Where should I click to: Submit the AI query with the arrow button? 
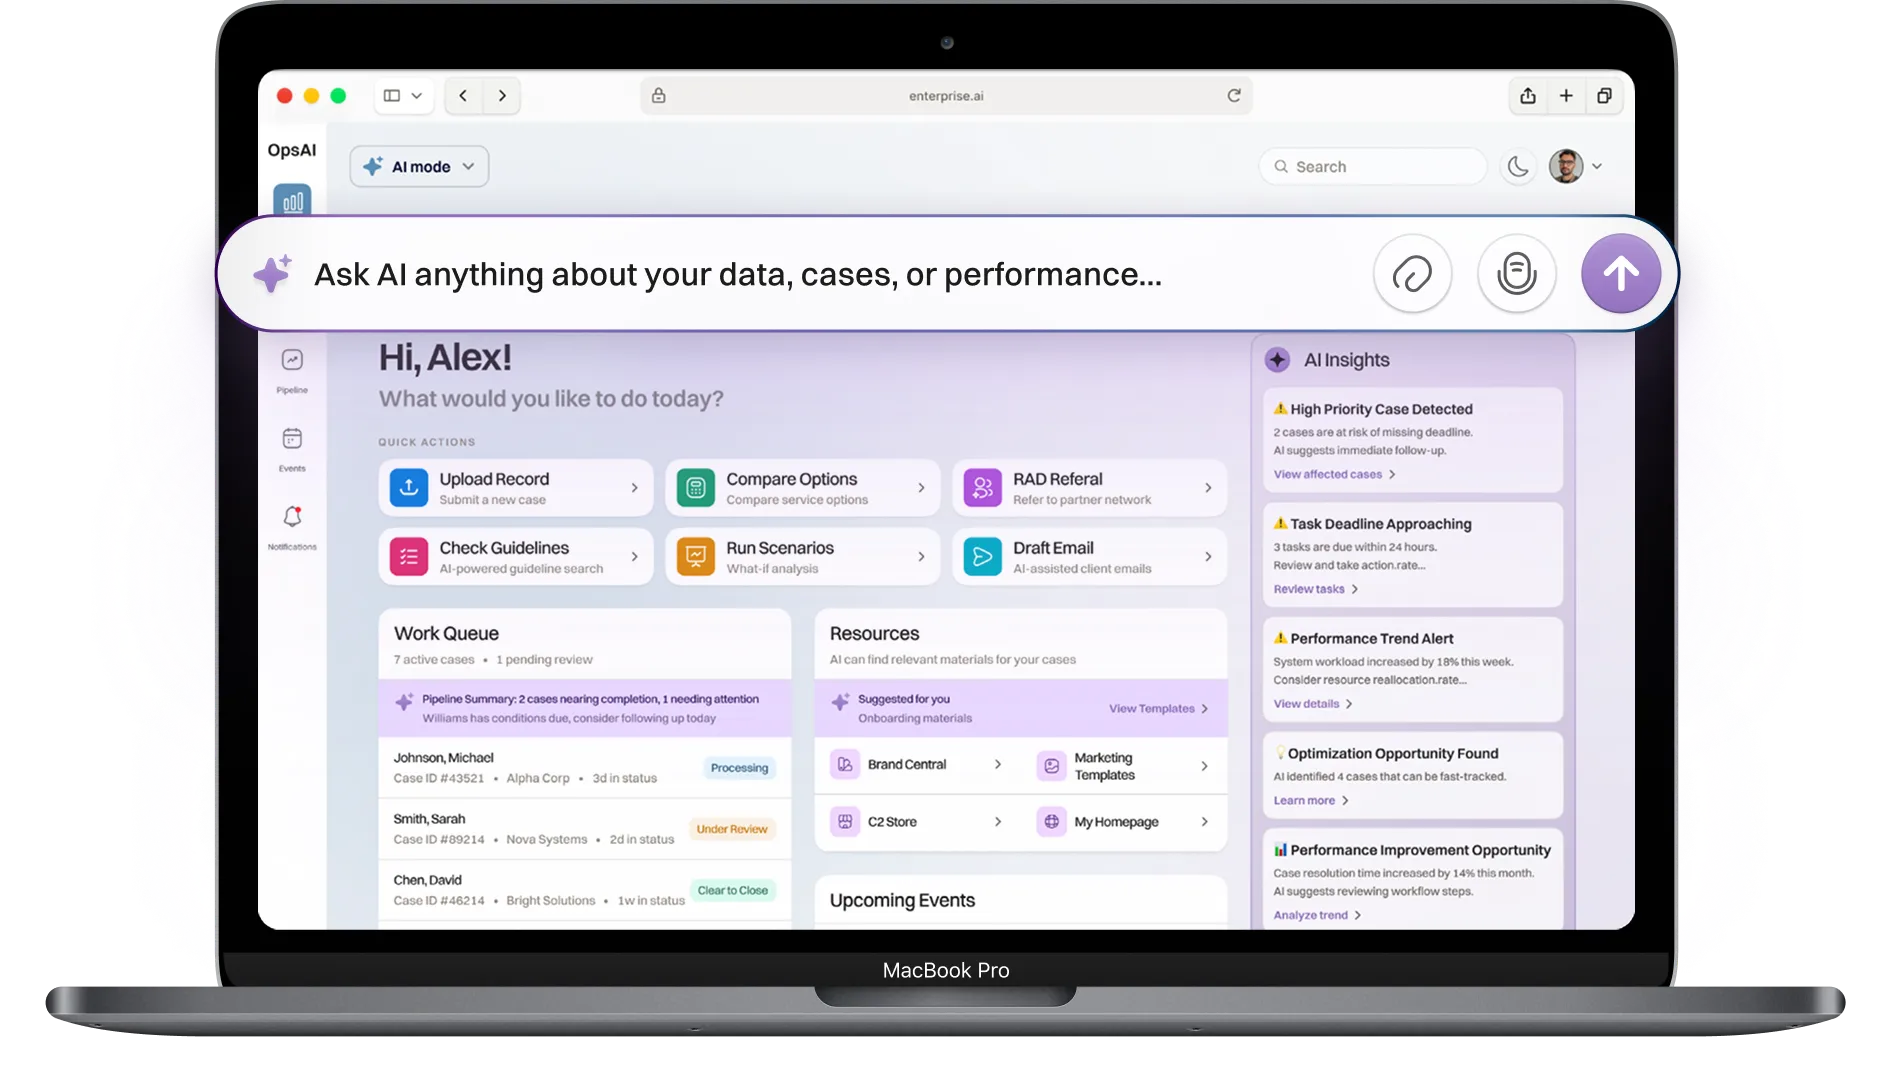coord(1620,272)
